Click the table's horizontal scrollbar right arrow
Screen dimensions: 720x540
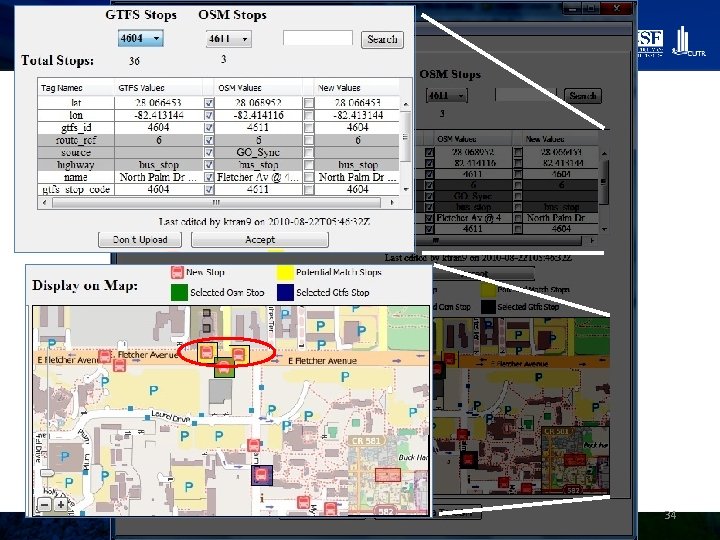pos(392,202)
